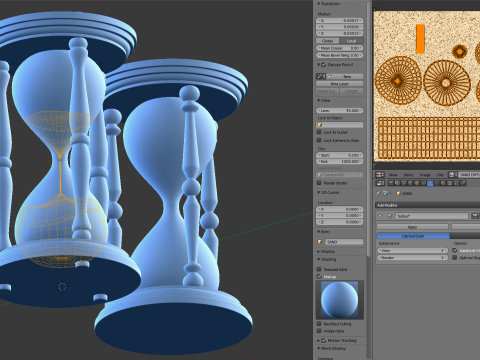Collapse the Grease Pencil panel triangle

[319, 64]
